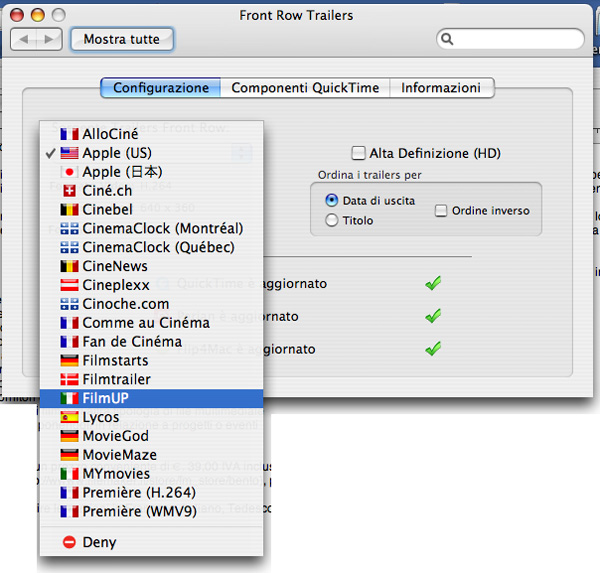Click the green checkmark in the Perian status row
600x573 pixels.
tap(433, 316)
